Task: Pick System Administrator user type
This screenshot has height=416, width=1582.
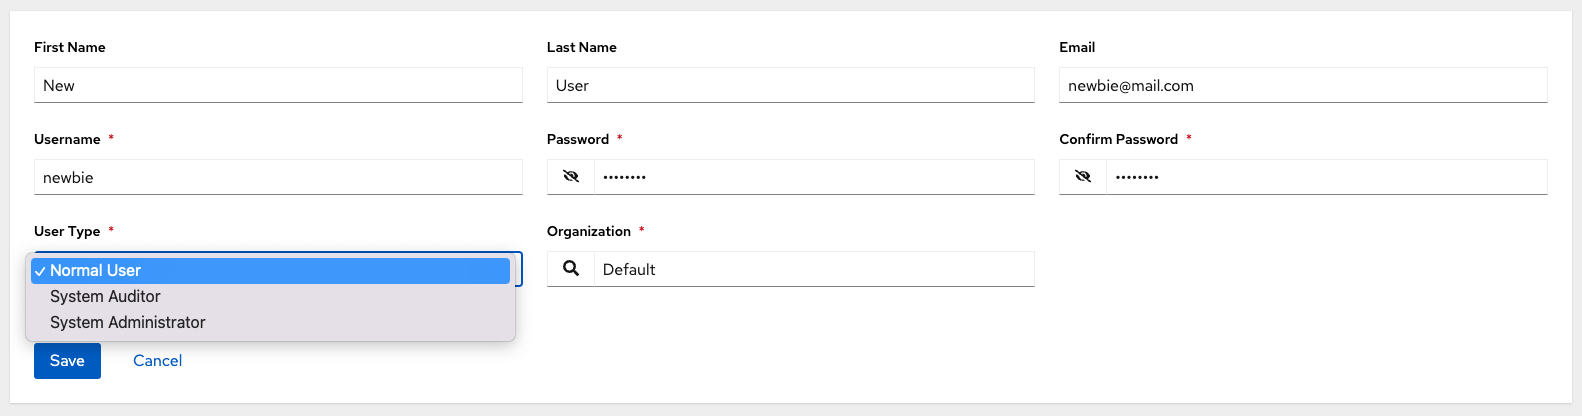Action: click(x=128, y=323)
